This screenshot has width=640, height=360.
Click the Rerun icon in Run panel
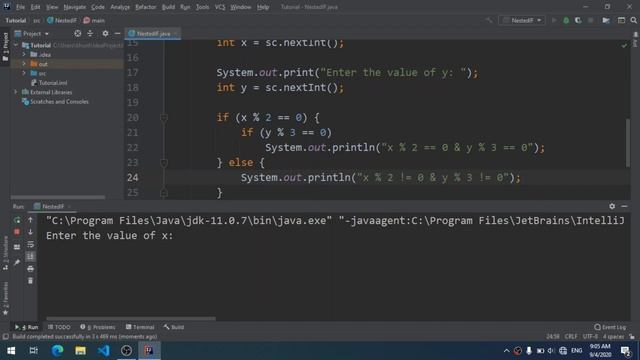tap(17, 220)
